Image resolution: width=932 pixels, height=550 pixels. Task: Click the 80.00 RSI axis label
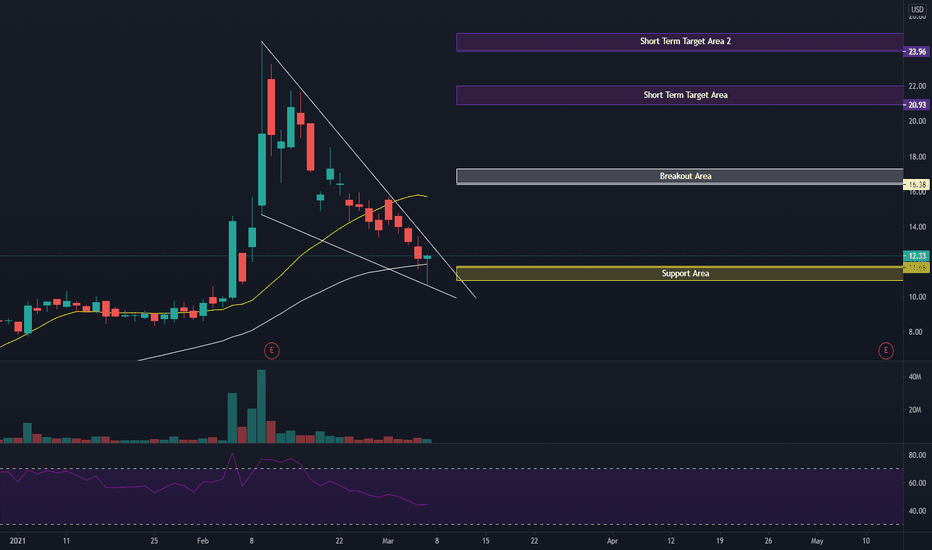point(917,455)
